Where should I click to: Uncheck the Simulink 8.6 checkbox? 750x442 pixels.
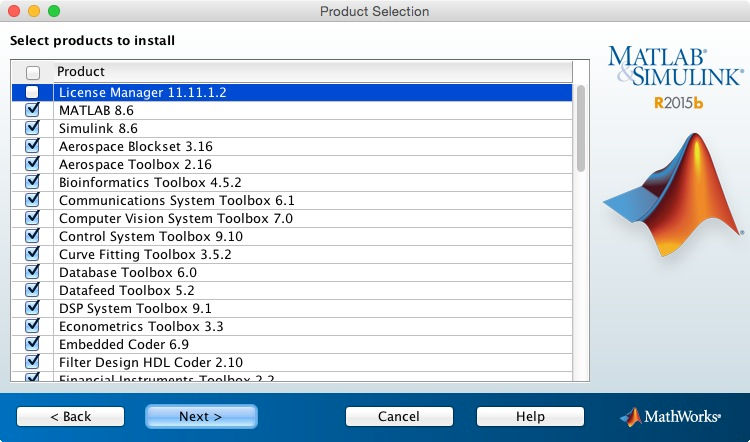point(32,128)
